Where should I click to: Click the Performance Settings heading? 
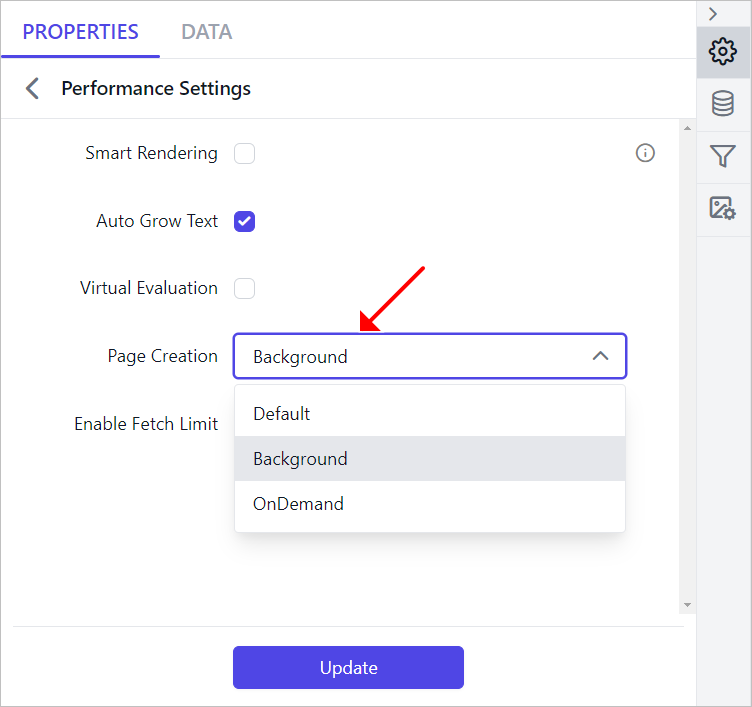156,89
